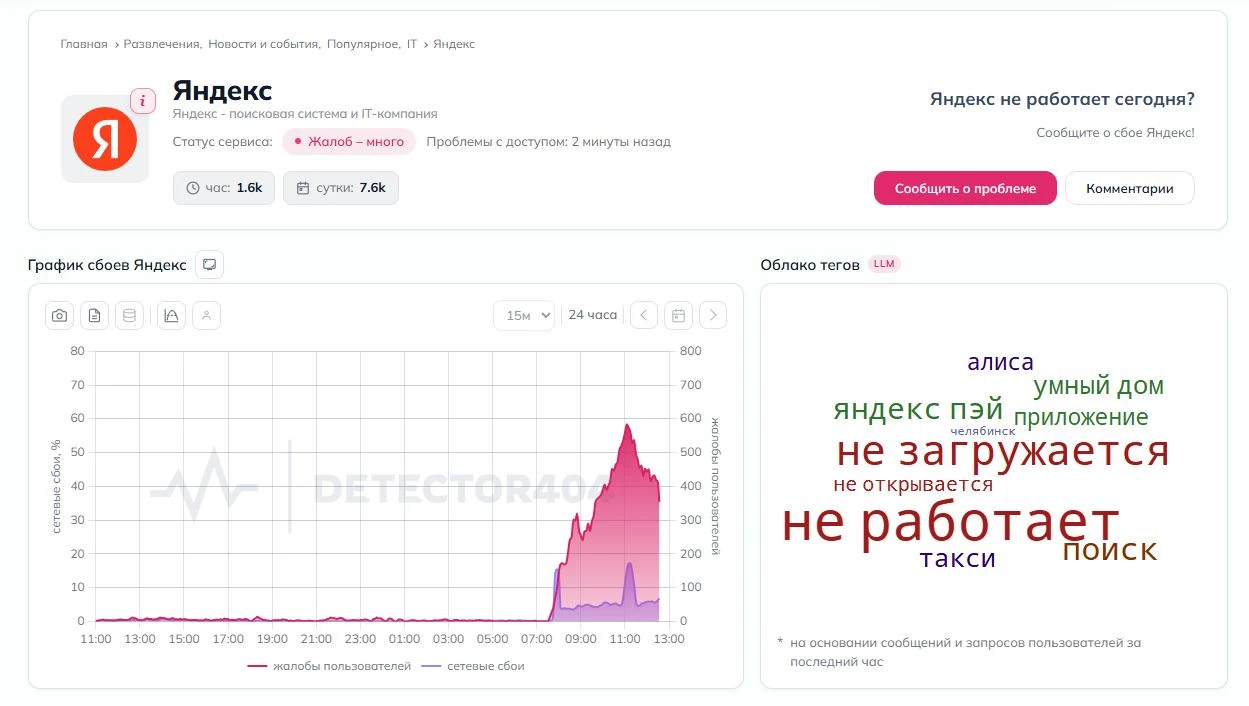Click the 24 часа range label
Viewport: 1249px width, 706px height.
click(593, 315)
